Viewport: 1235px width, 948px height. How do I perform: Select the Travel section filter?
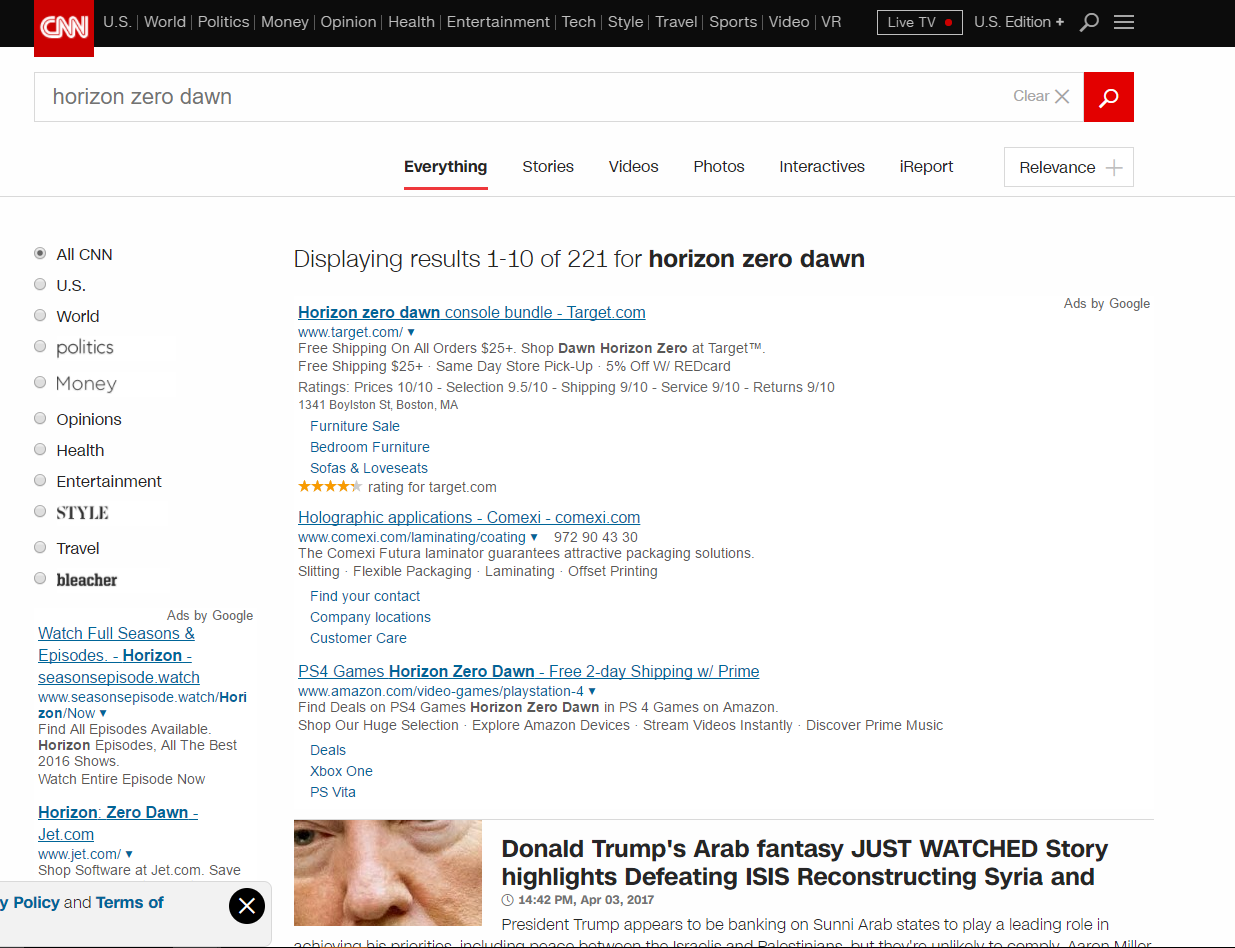tap(40, 548)
